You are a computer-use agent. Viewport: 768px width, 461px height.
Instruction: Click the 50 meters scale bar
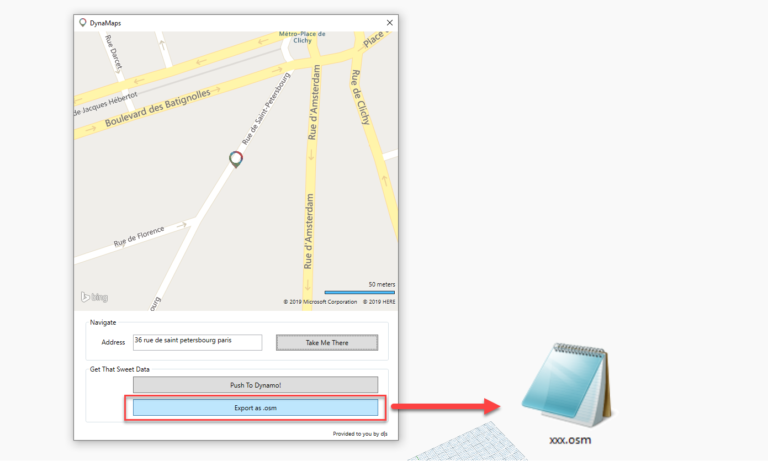[x=360, y=292]
